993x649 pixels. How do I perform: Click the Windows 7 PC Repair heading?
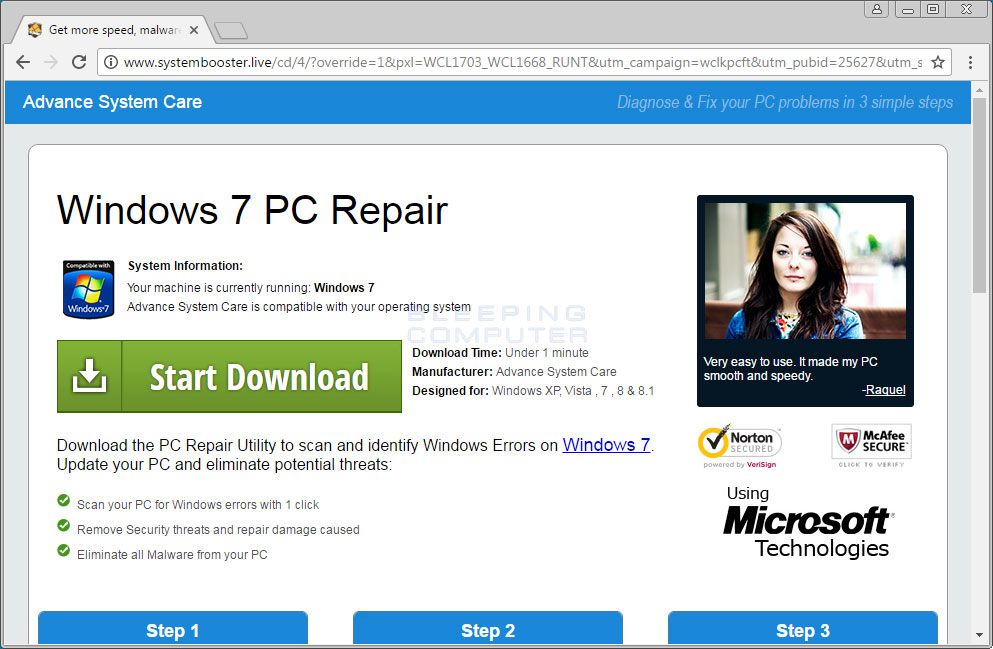pyautogui.click(x=252, y=210)
